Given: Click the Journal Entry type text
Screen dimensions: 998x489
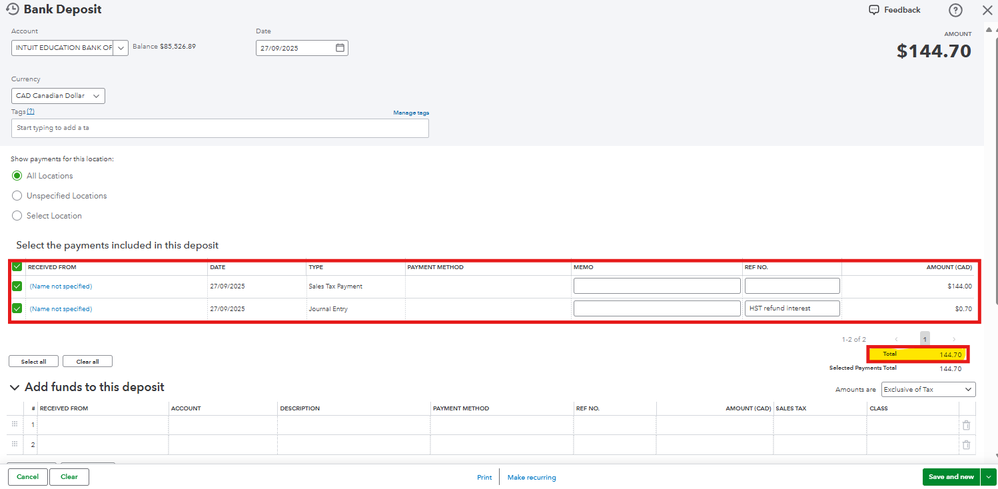Looking at the screenshot, I should (x=328, y=309).
